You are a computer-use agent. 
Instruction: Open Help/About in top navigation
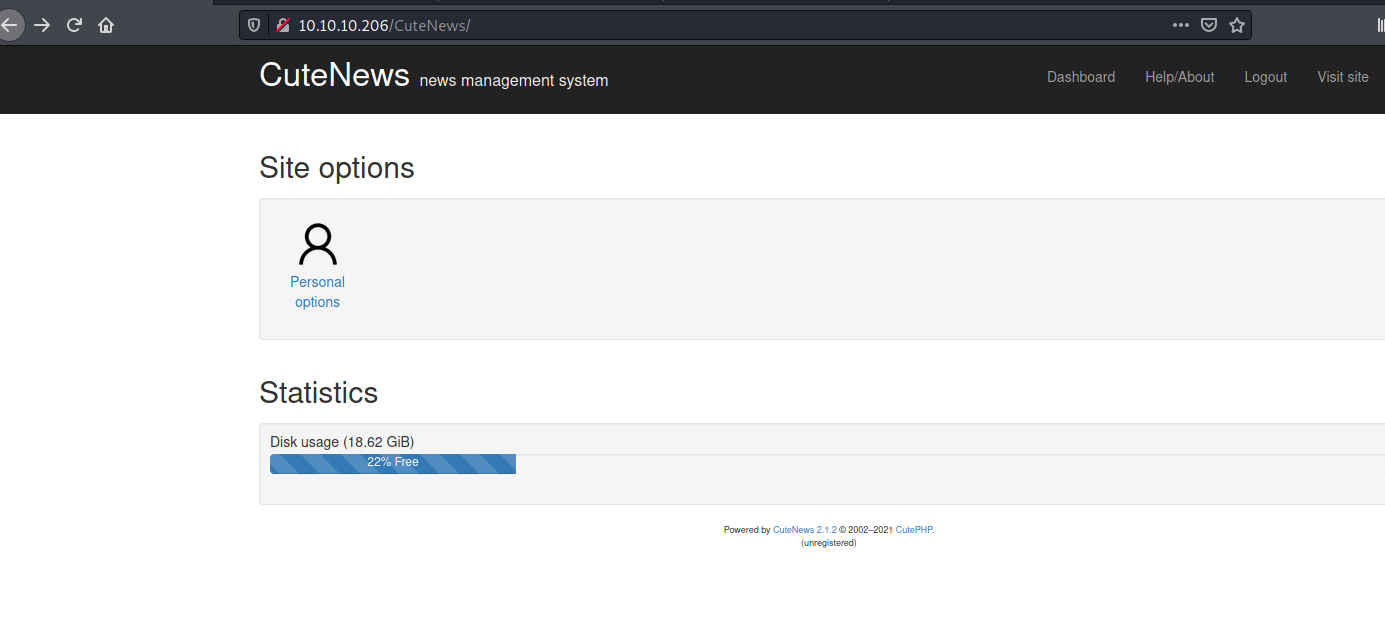pyautogui.click(x=1179, y=77)
